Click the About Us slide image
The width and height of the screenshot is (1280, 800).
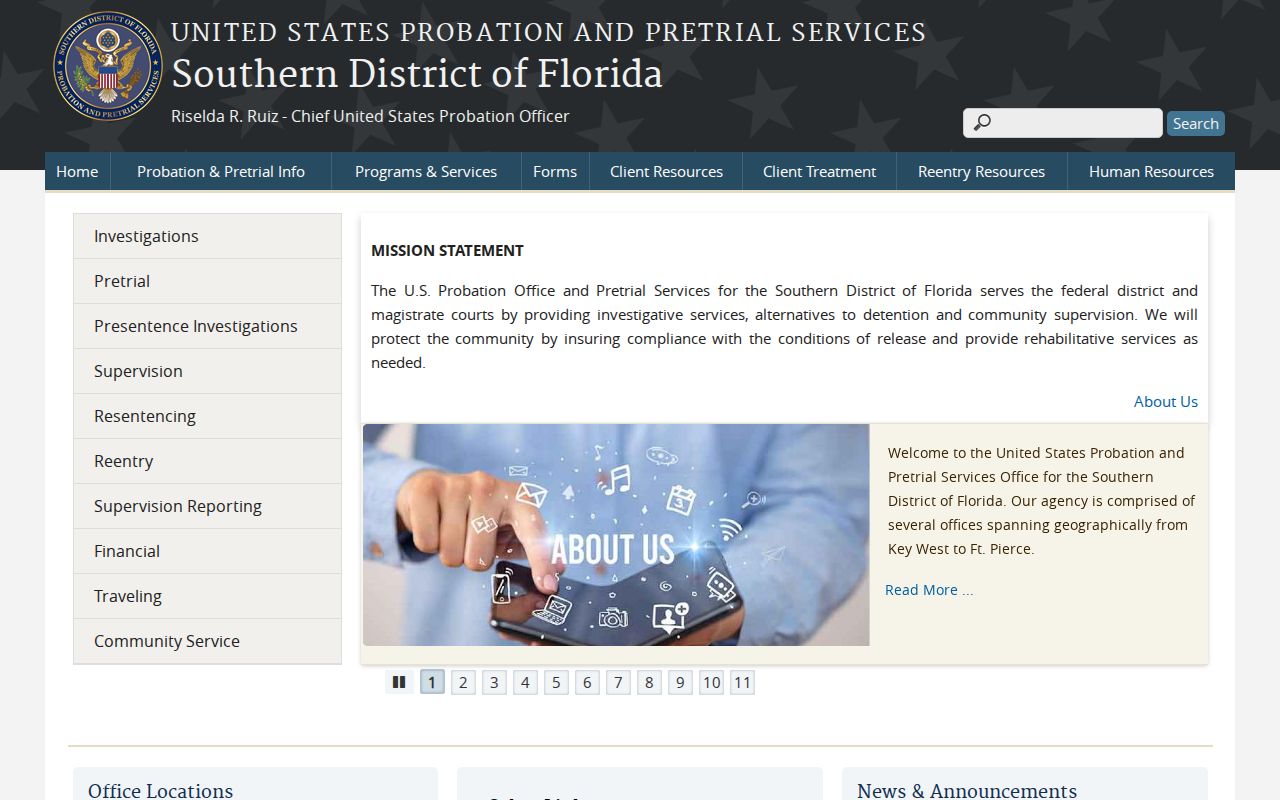616,535
